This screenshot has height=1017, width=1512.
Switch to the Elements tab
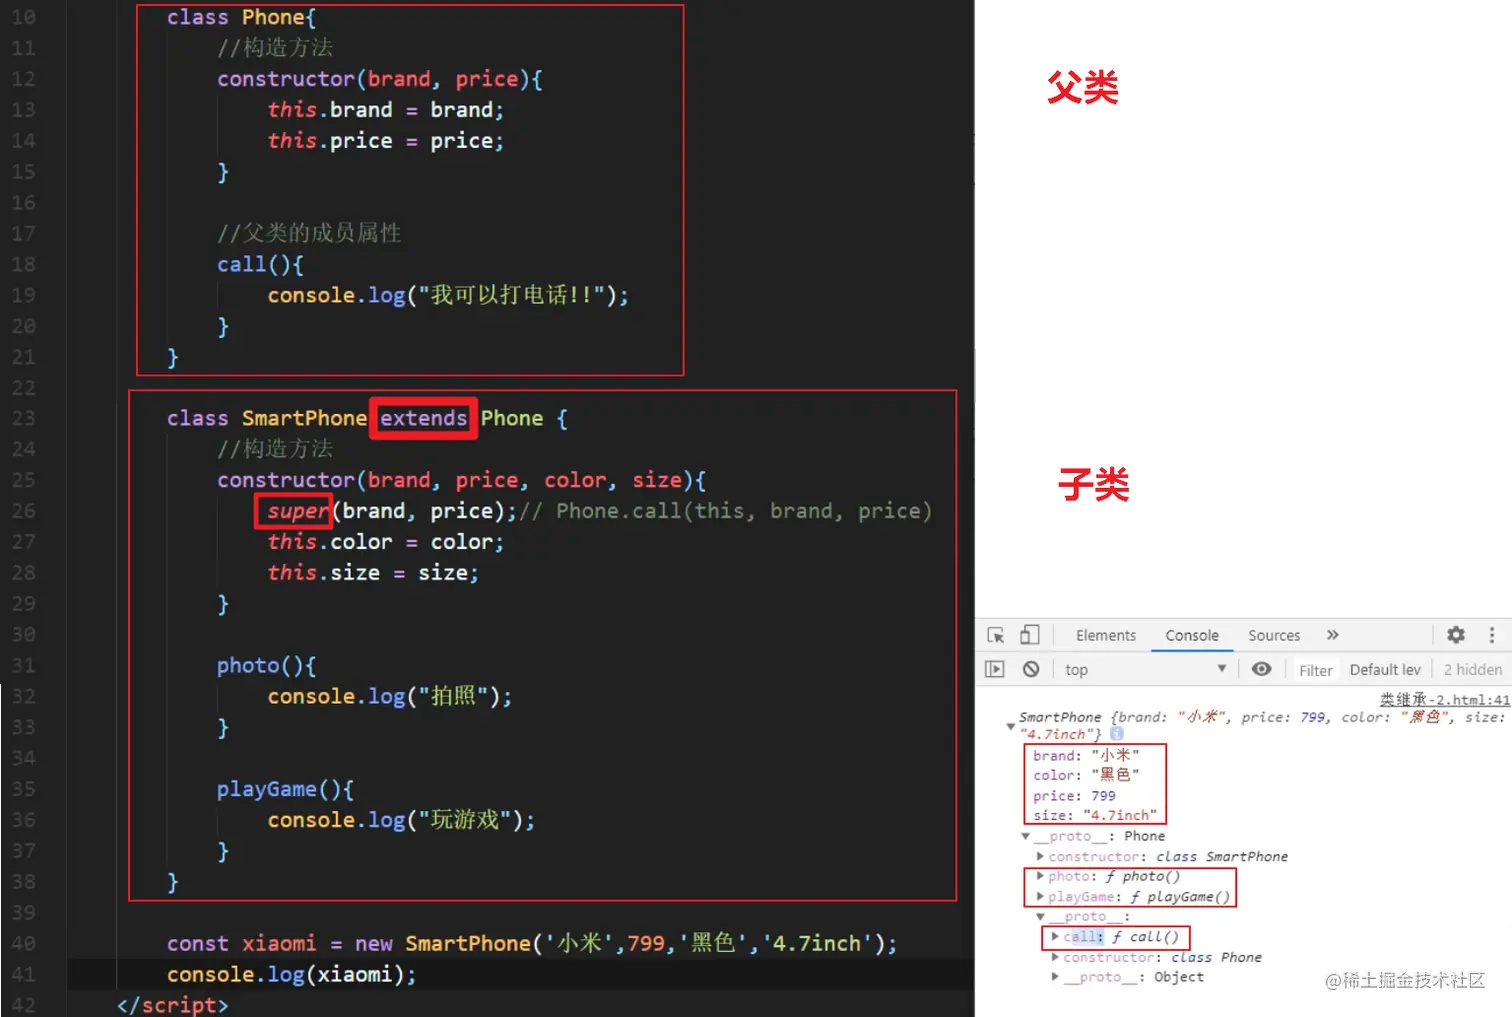tap(1106, 635)
